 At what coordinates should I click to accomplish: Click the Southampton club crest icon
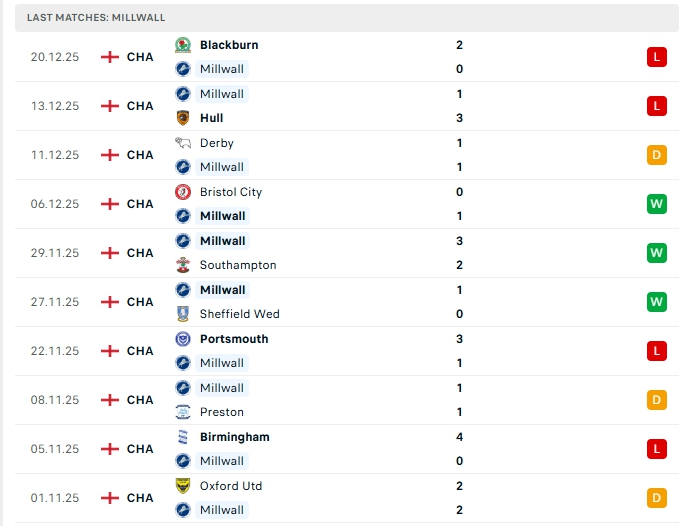coord(183,265)
